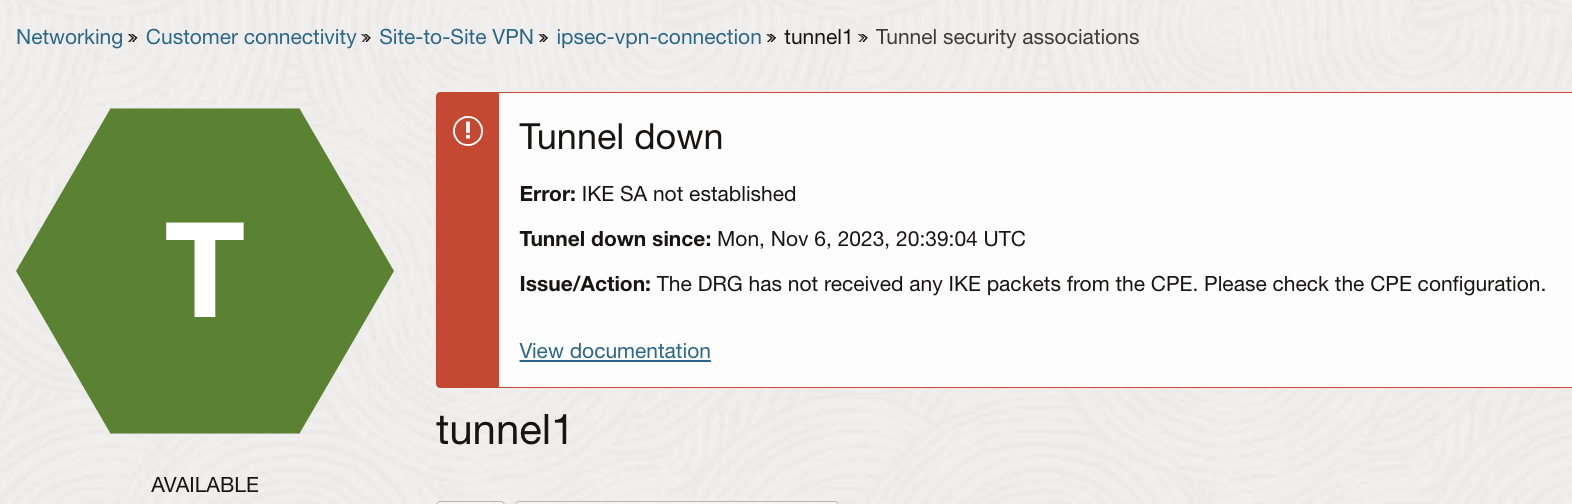The height and width of the screenshot is (504, 1572).
Task: Open the View documentation link
Action: 615,351
